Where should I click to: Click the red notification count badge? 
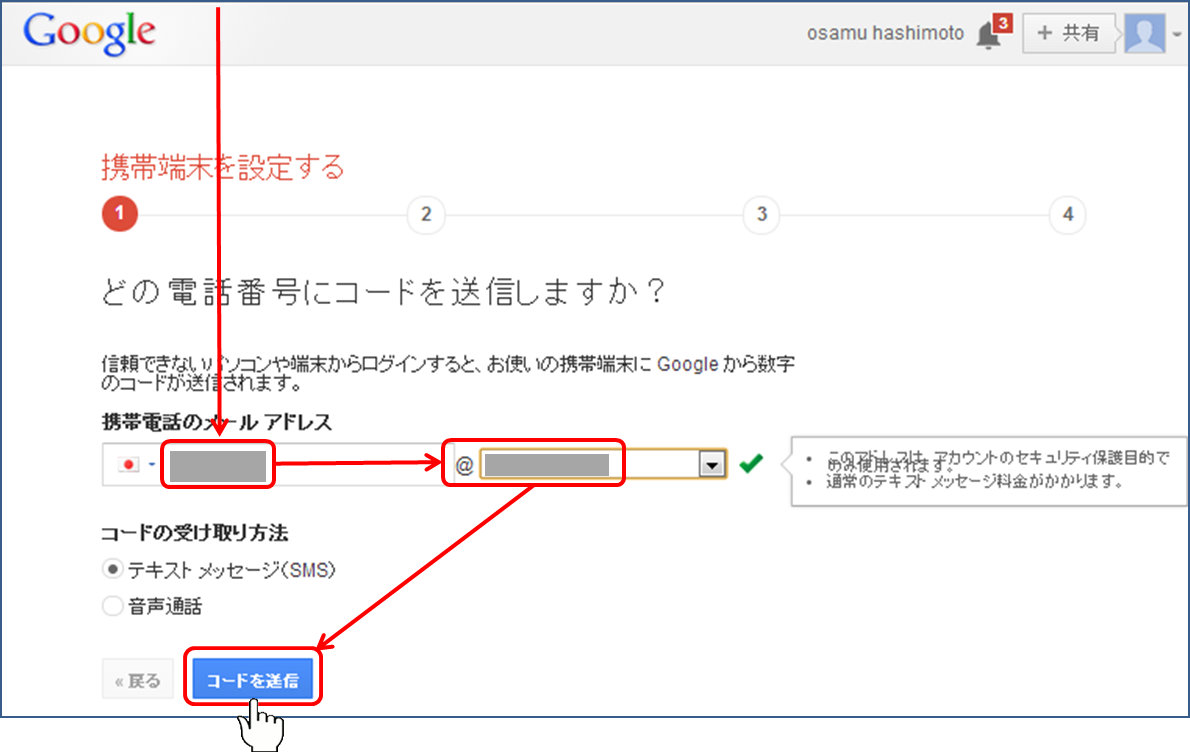point(1003,22)
